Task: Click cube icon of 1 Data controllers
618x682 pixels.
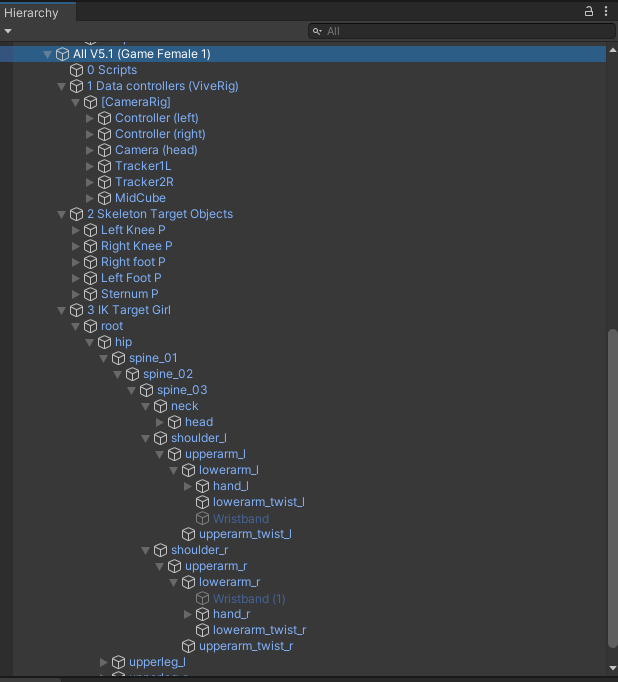Action: (x=77, y=86)
